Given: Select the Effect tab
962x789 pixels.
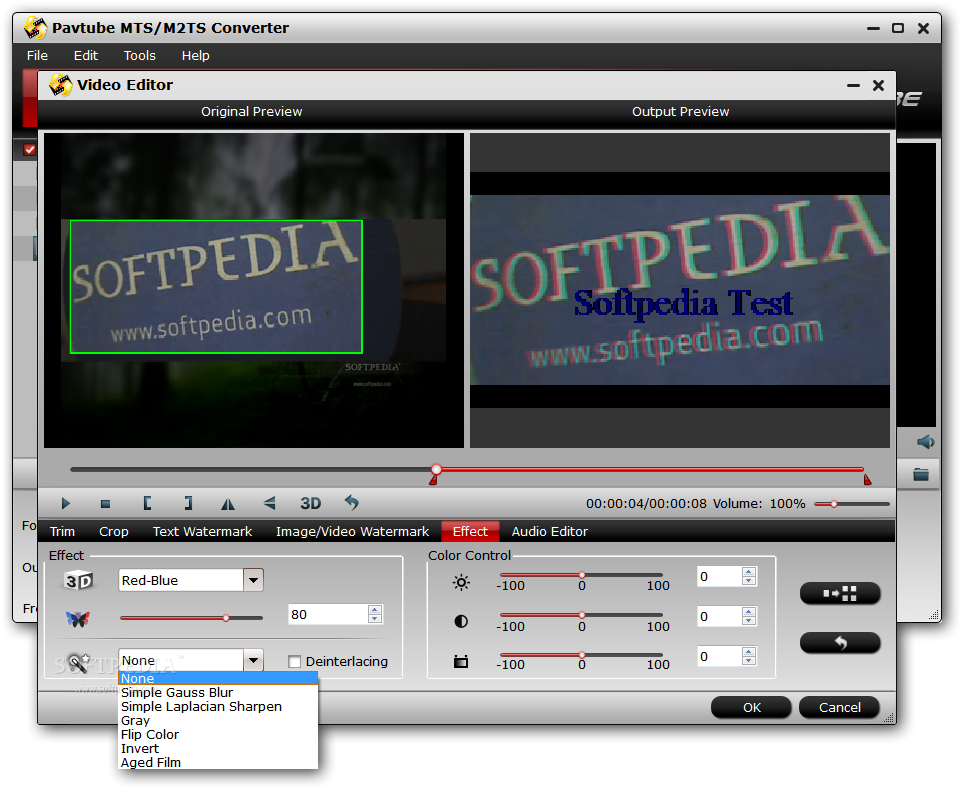Looking at the screenshot, I should [x=470, y=531].
